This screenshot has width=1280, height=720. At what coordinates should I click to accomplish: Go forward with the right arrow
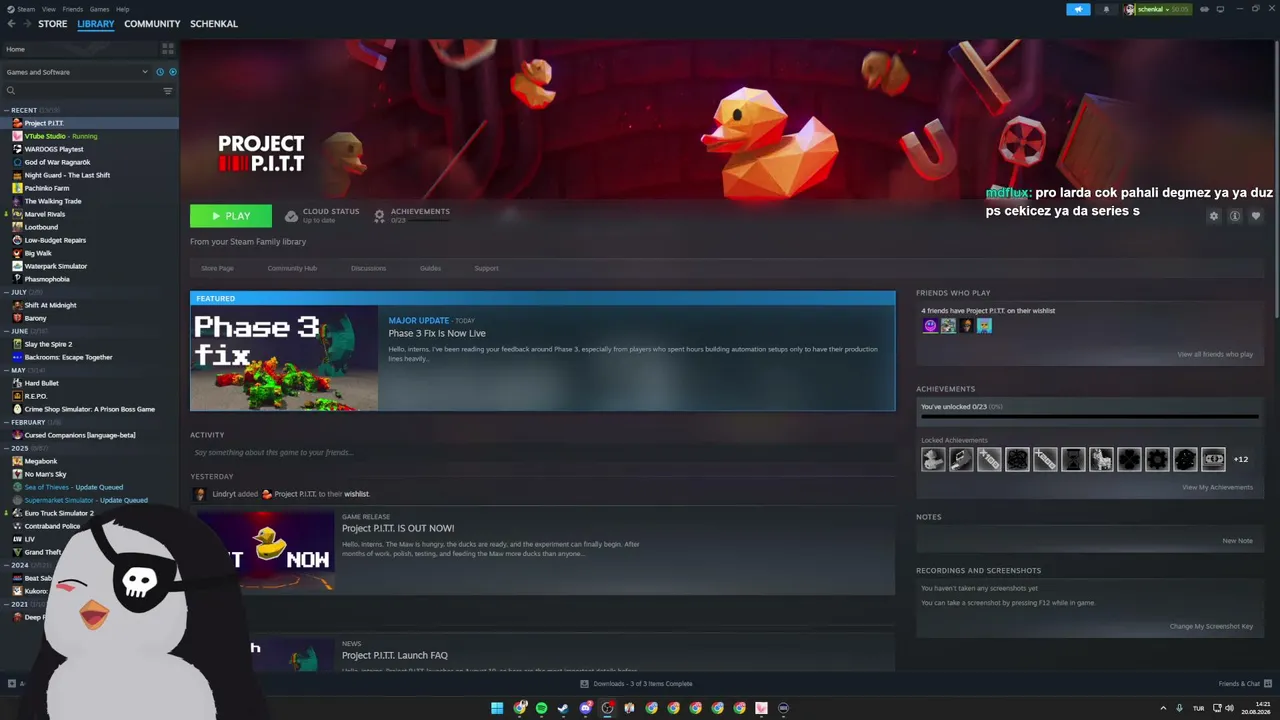pos(26,24)
